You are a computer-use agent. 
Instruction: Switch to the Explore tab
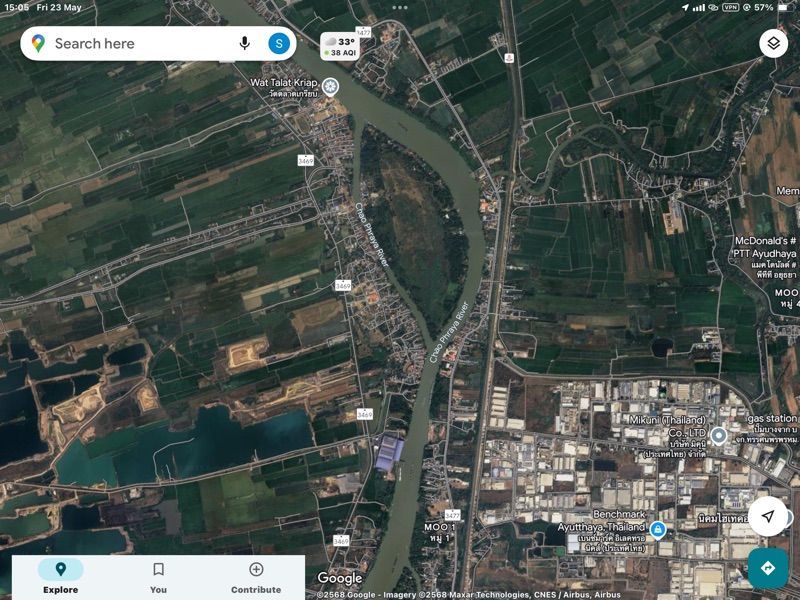click(60, 577)
